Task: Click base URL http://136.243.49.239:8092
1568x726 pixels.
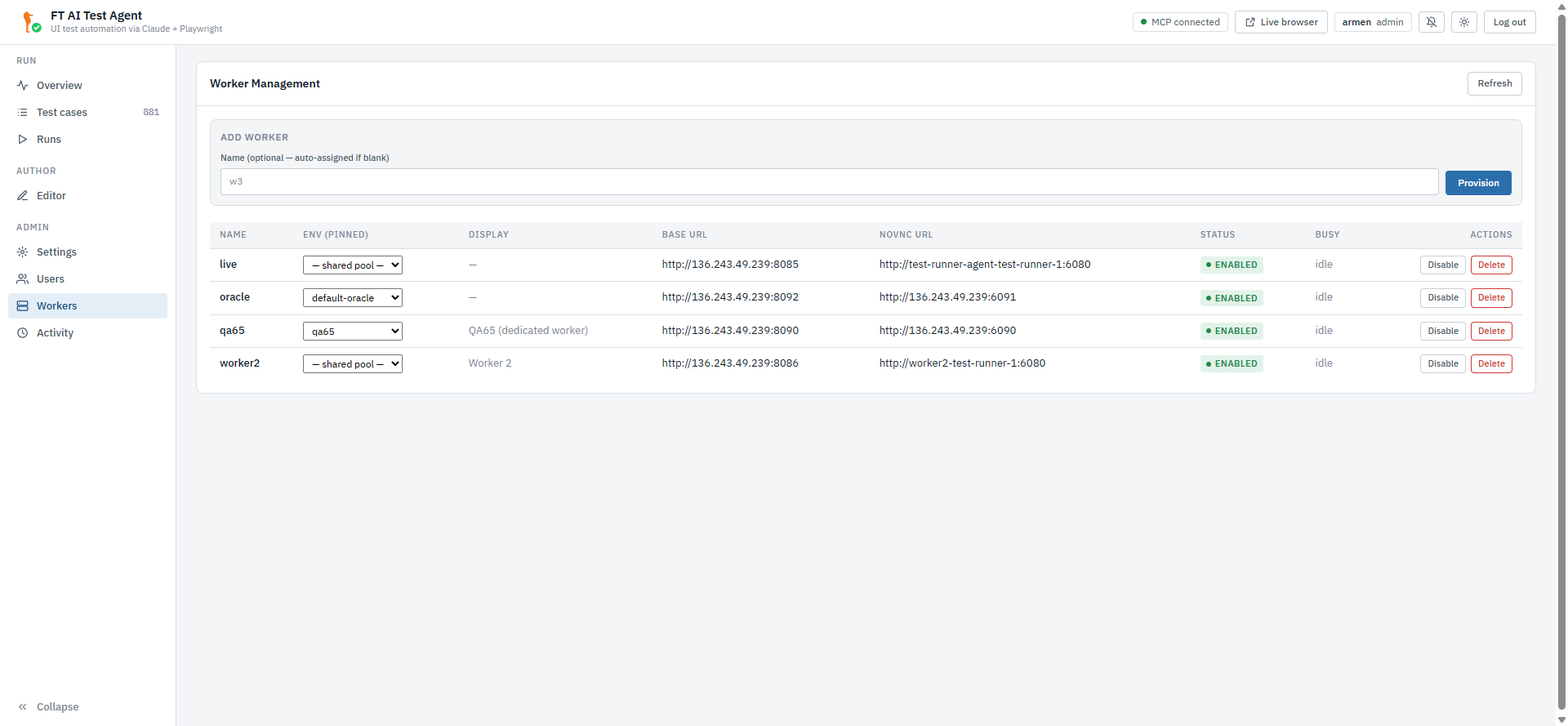Action: (x=730, y=298)
